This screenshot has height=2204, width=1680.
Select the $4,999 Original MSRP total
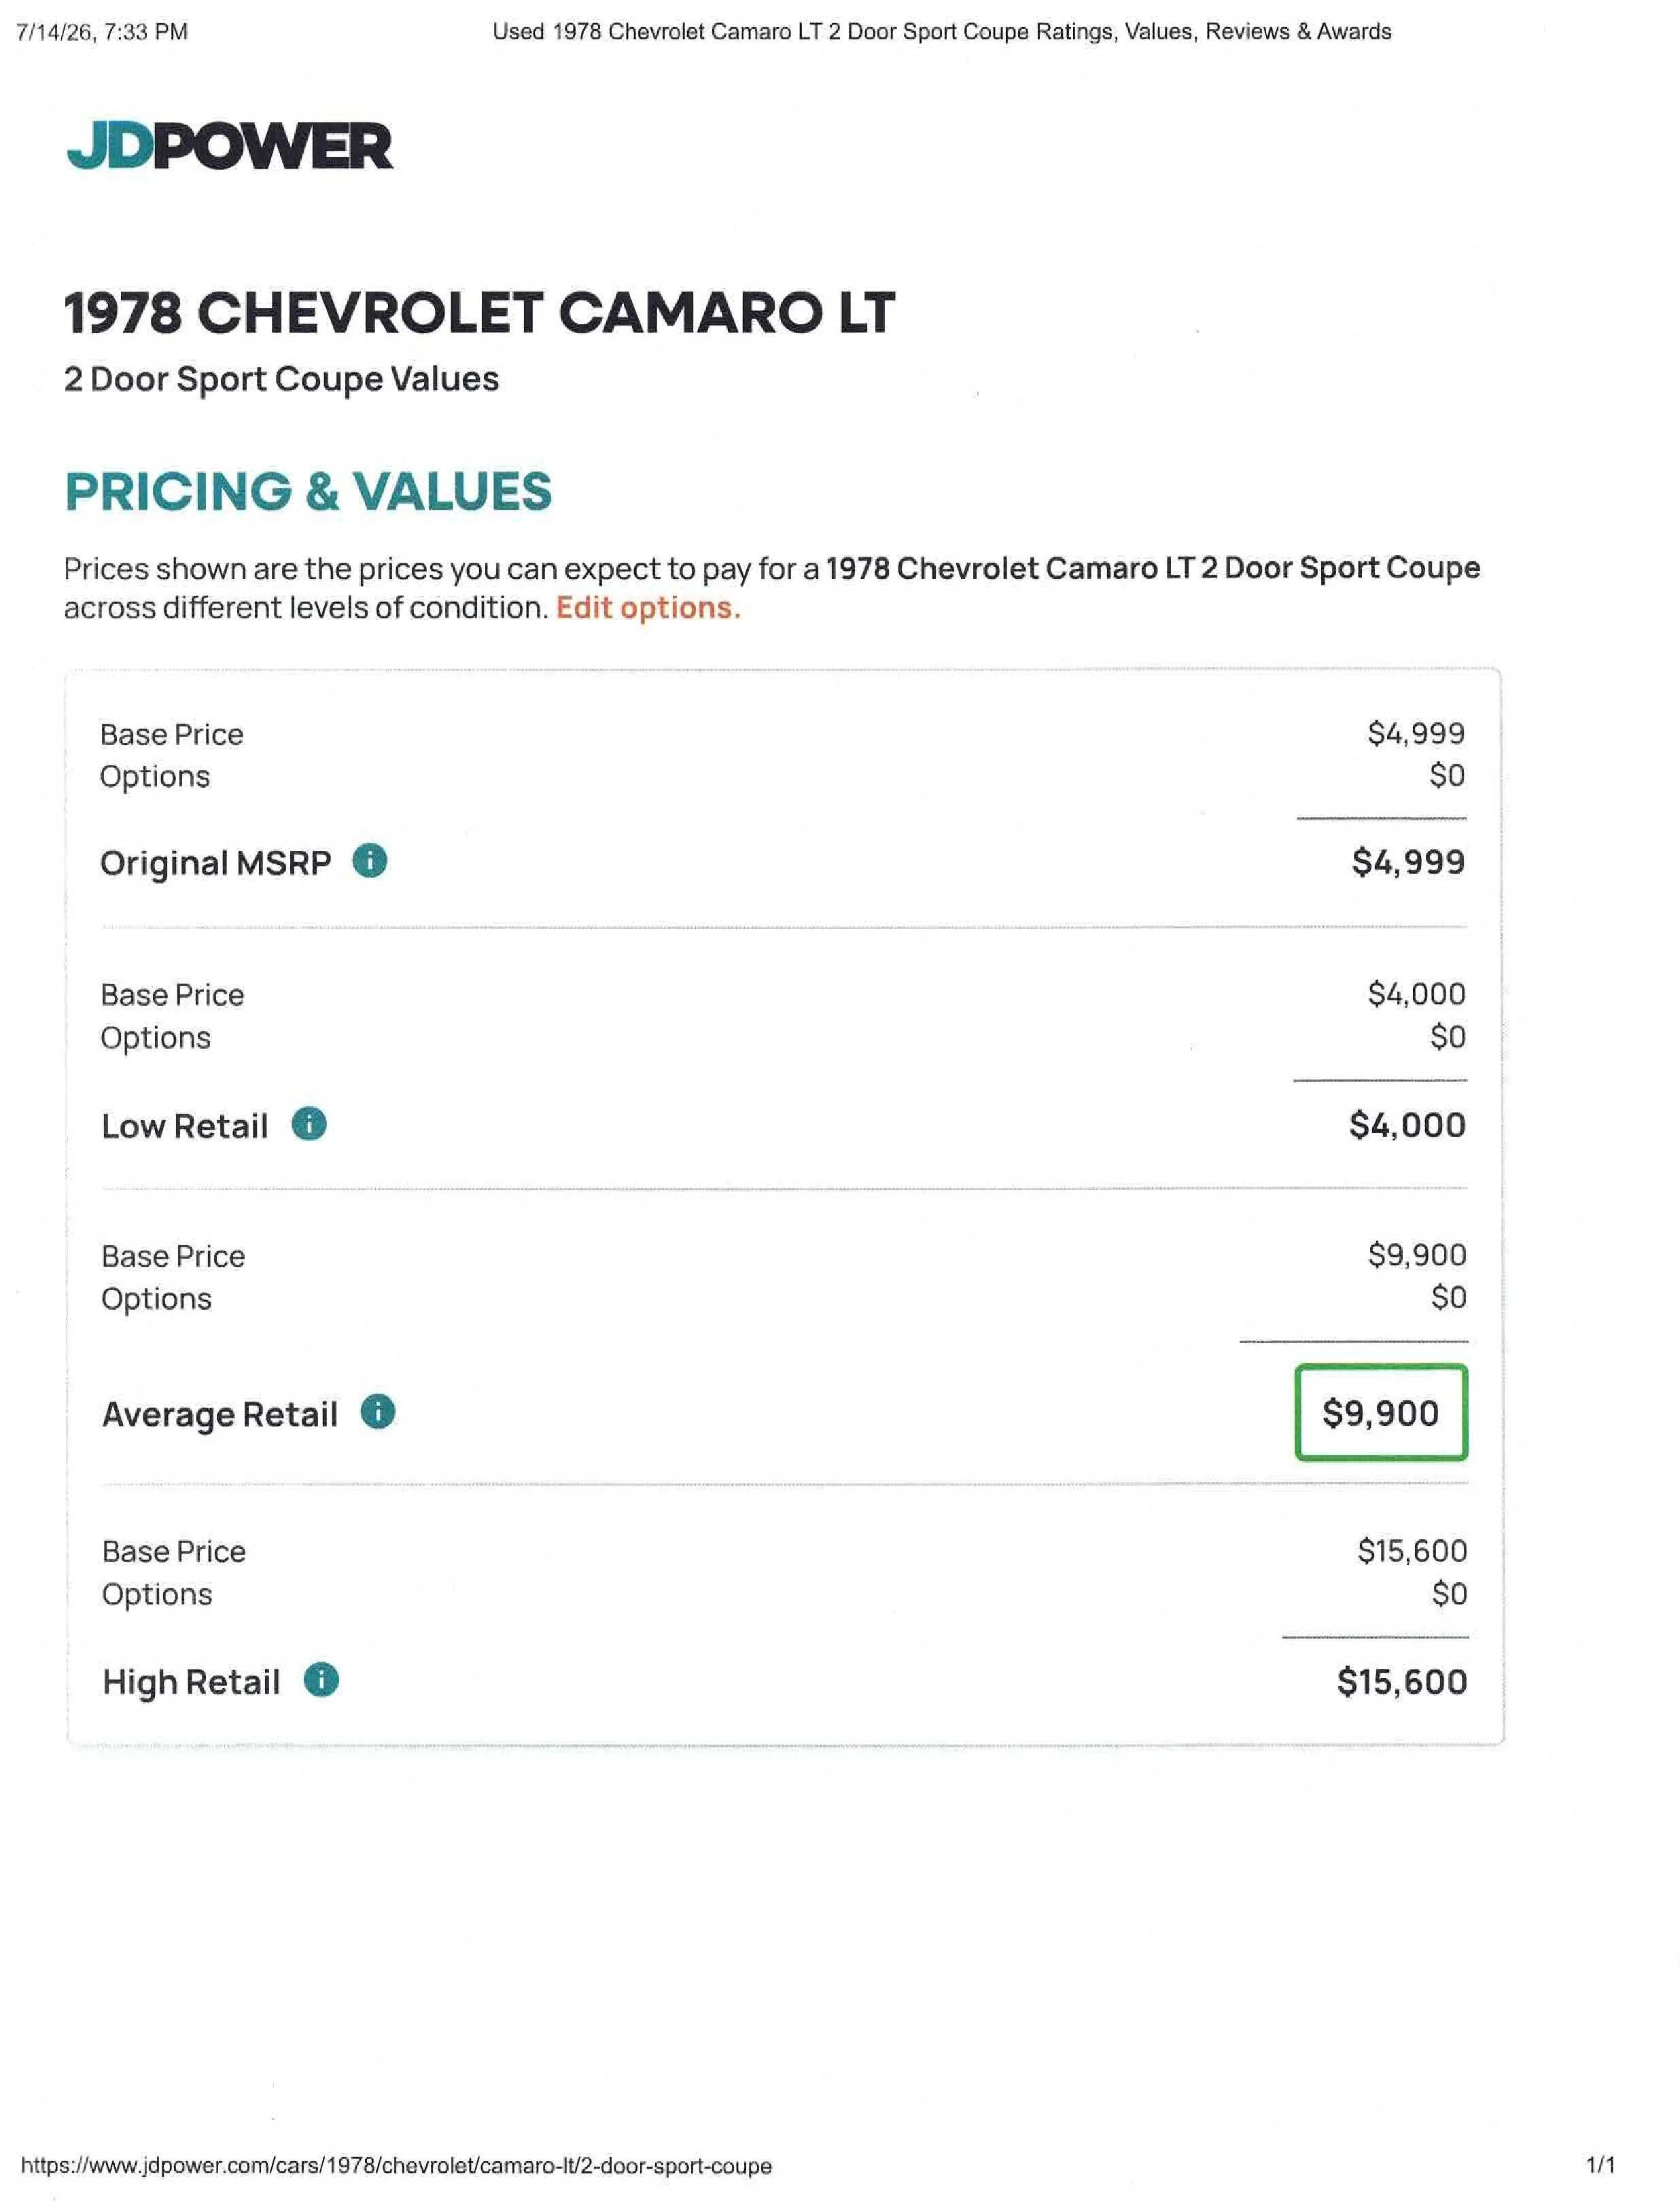1408,862
